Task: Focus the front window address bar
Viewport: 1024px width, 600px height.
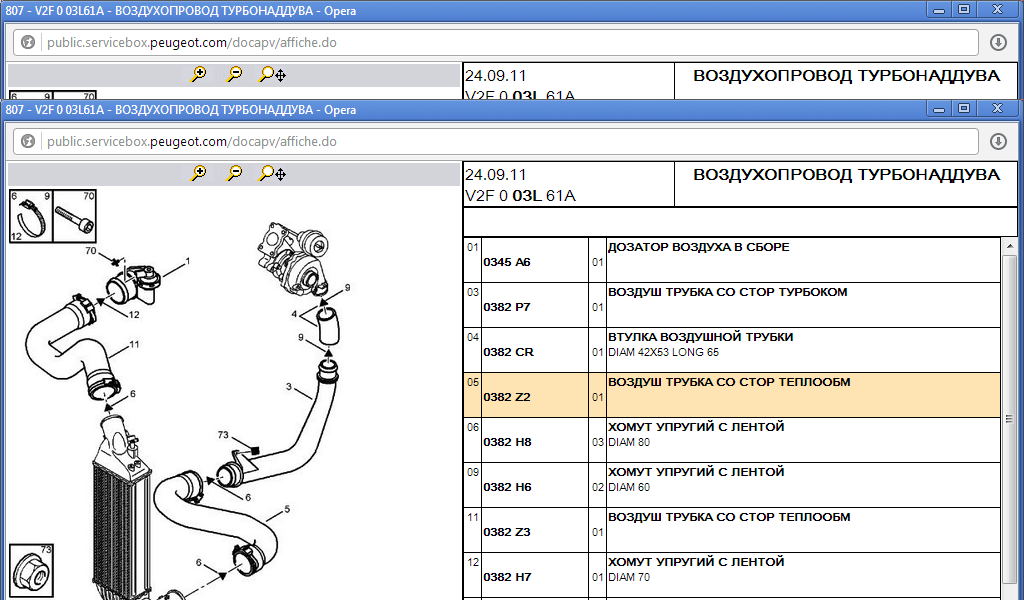Action: 500,142
